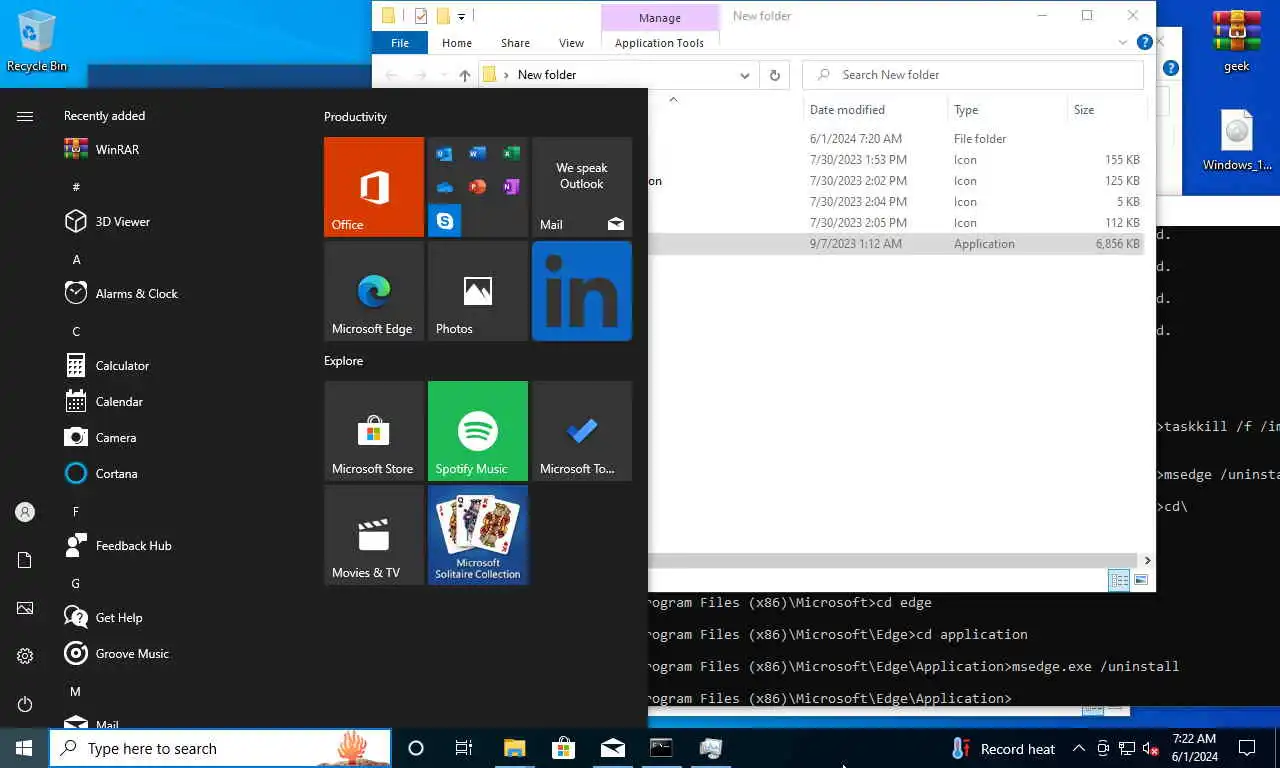Select the Windows_1 disc image desktop icon
Screen dimensions: 1280x768
pyautogui.click(x=1237, y=141)
